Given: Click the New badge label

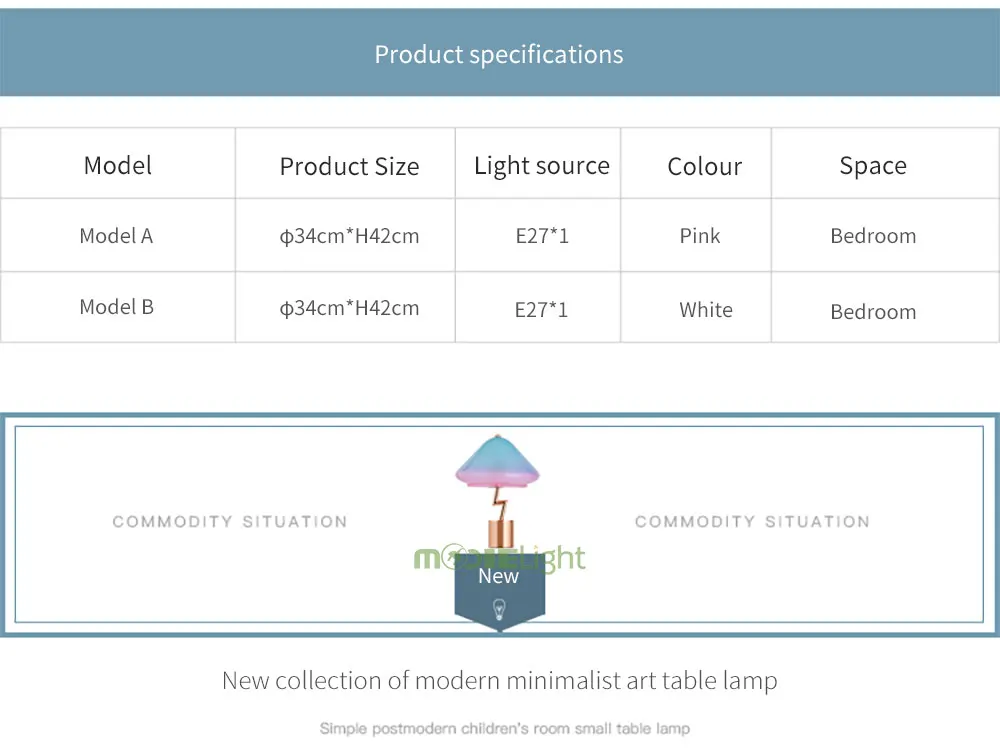Looking at the screenshot, I should (499, 576).
